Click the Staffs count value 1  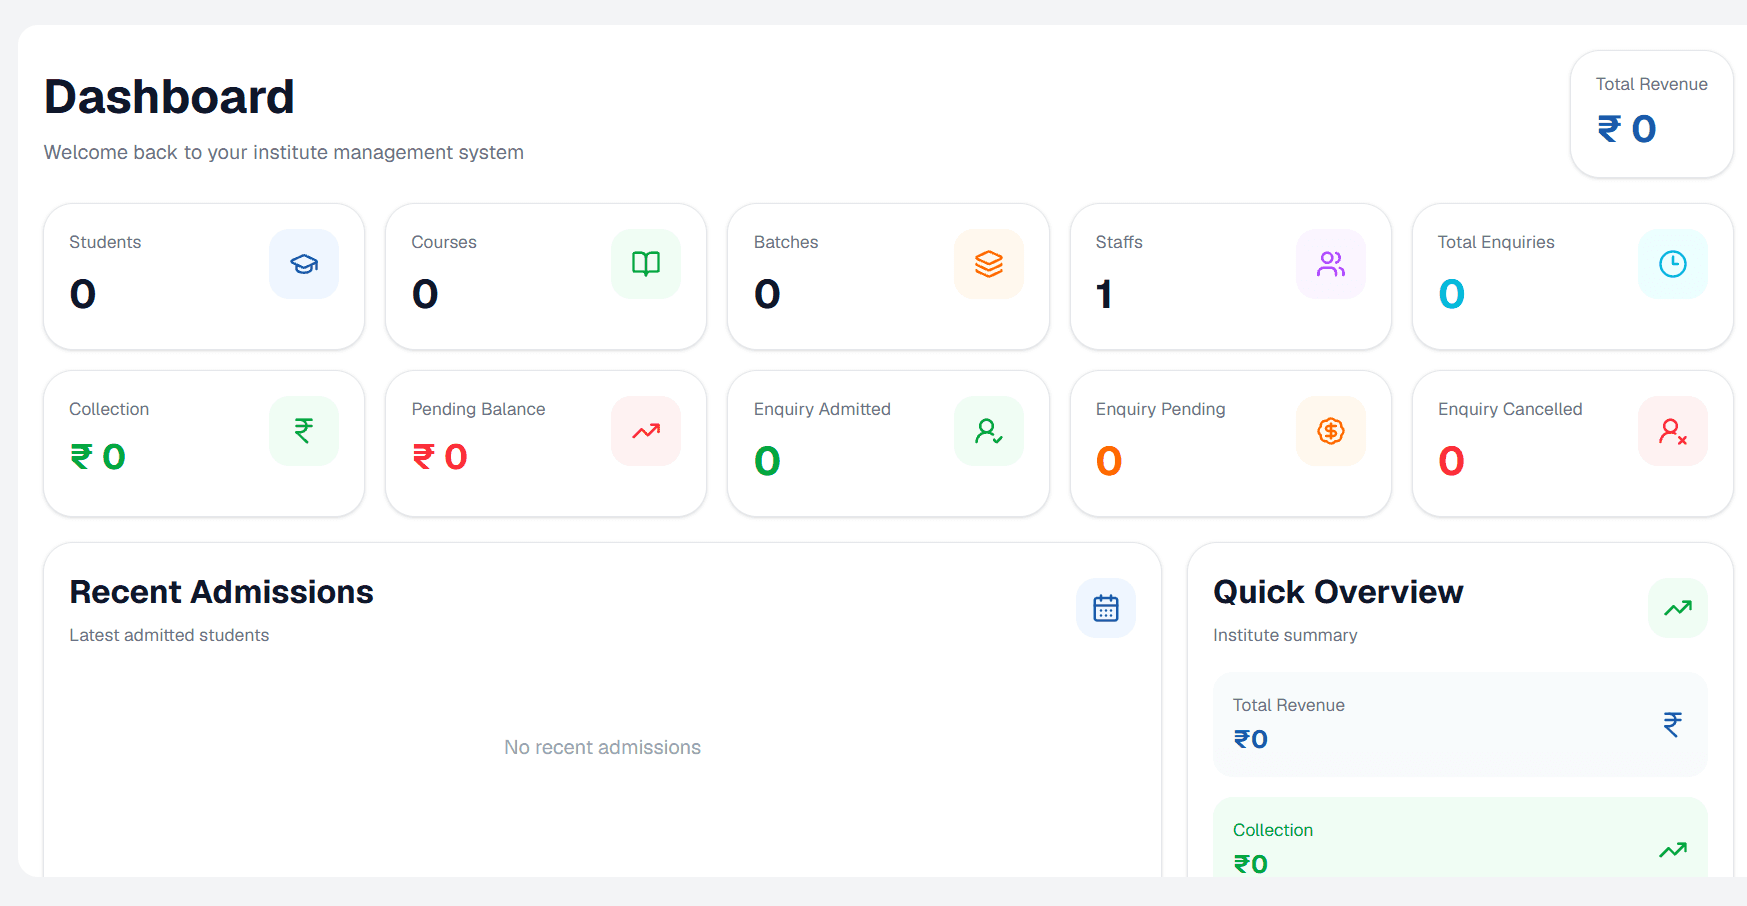tap(1104, 294)
